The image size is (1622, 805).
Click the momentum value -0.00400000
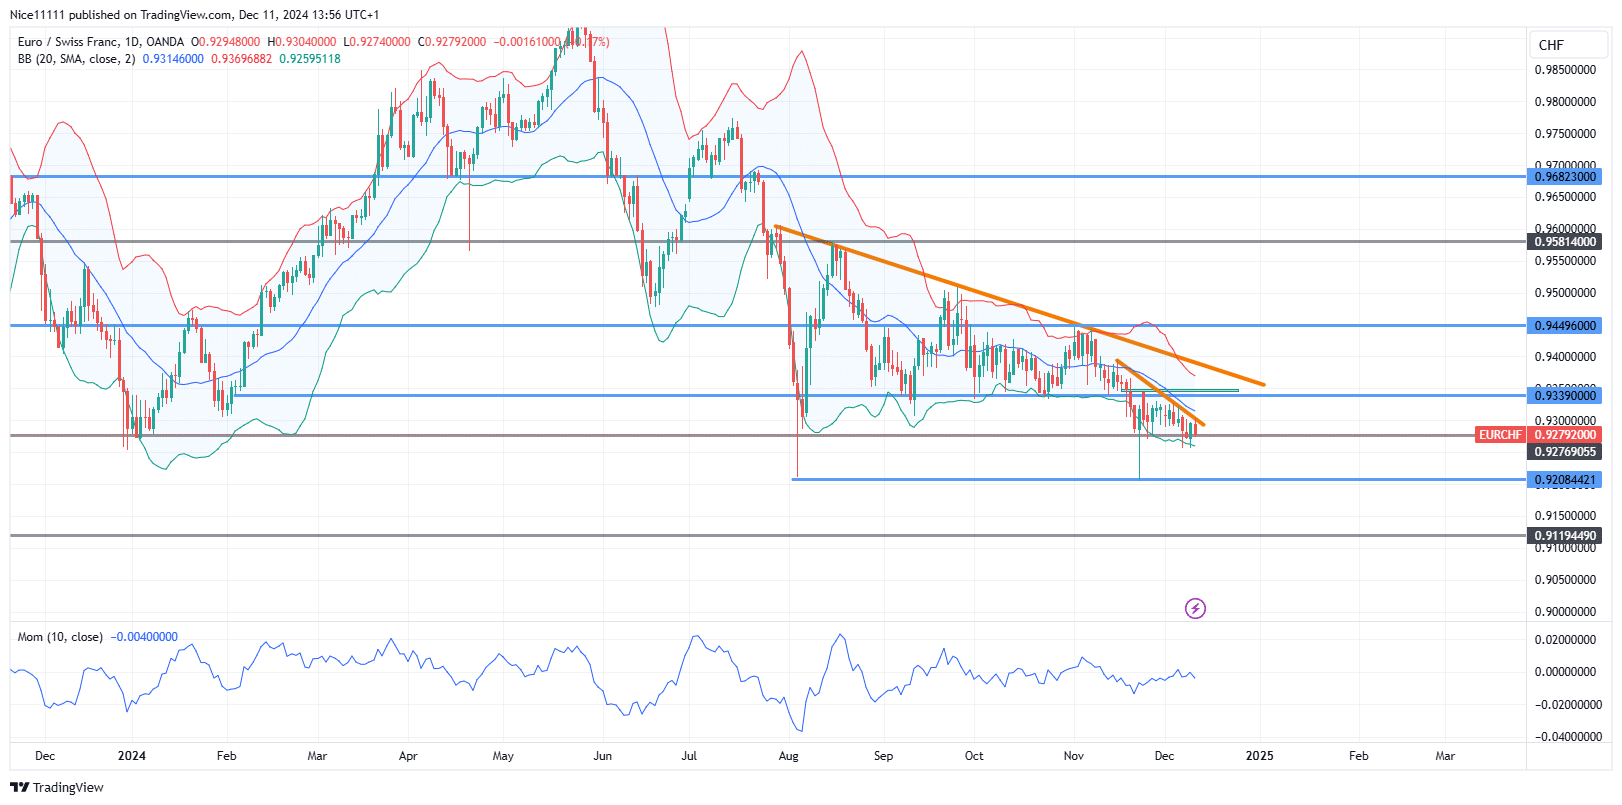144,637
